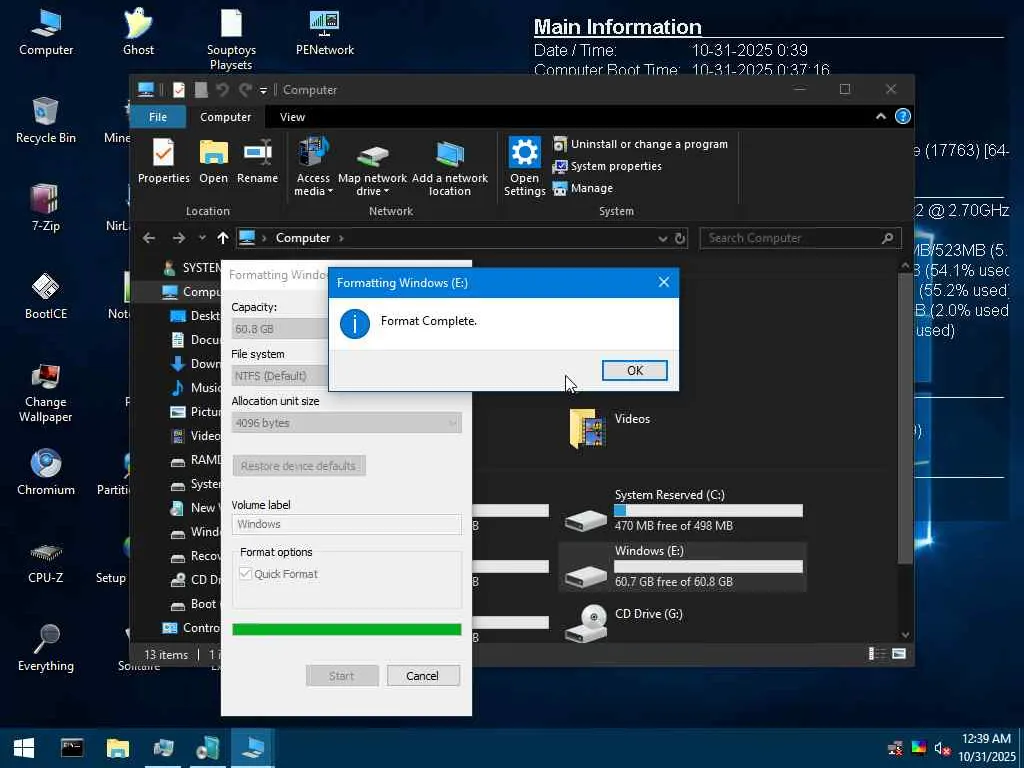This screenshot has height=768, width=1024.
Task: Click the network tray icon
Action: (x=895, y=748)
